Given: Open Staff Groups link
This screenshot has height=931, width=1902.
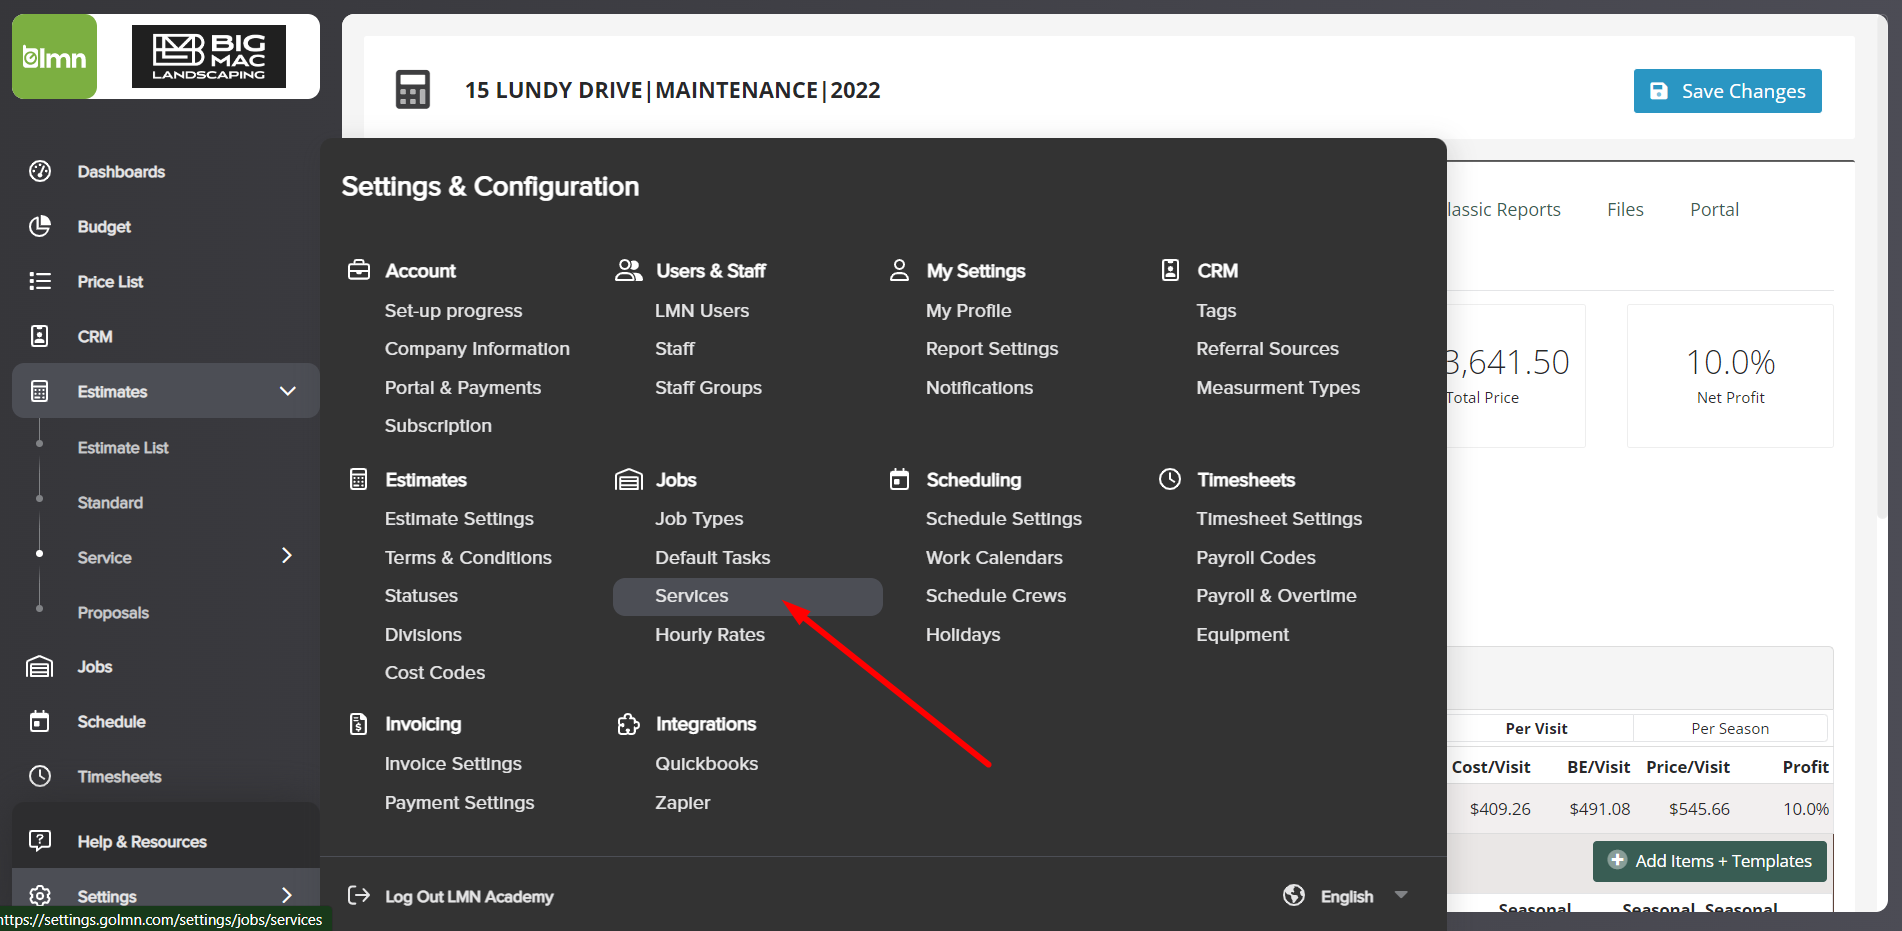Looking at the screenshot, I should (x=708, y=387).
